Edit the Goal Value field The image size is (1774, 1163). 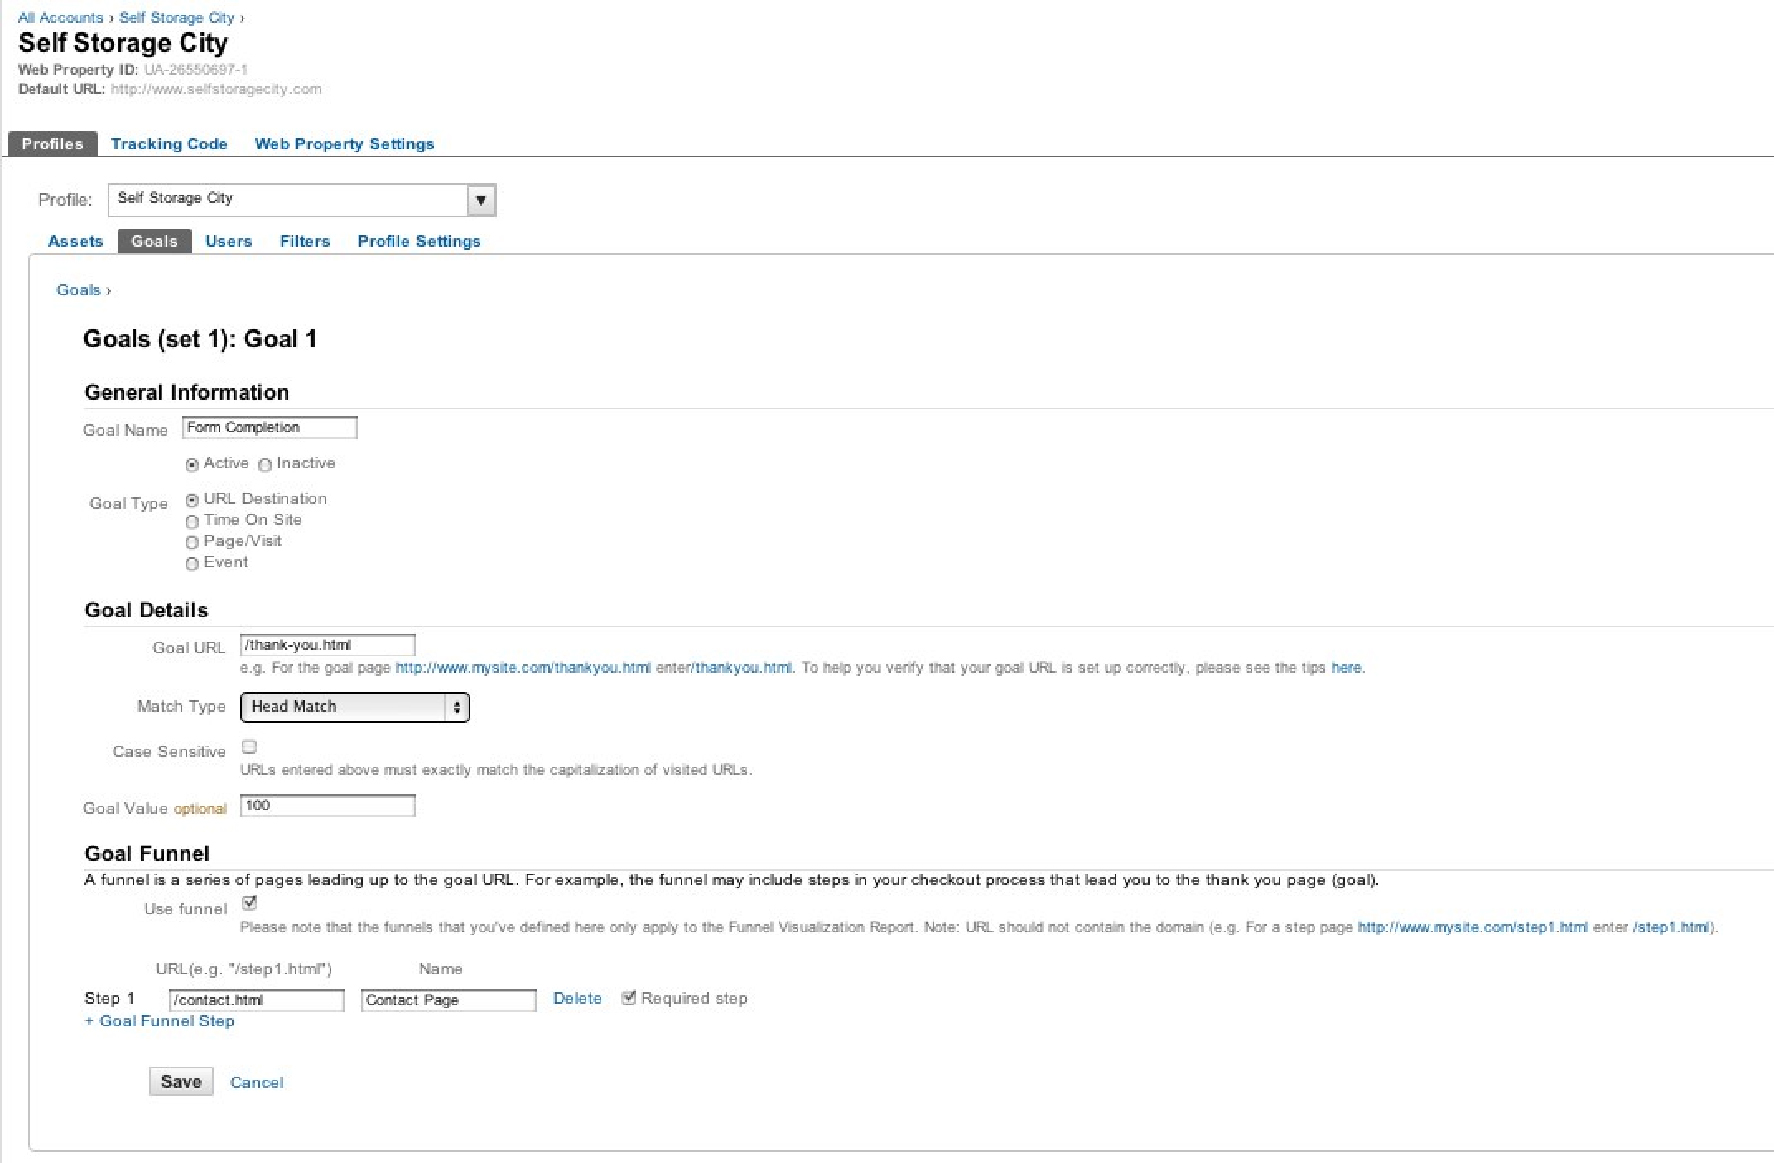click(328, 806)
